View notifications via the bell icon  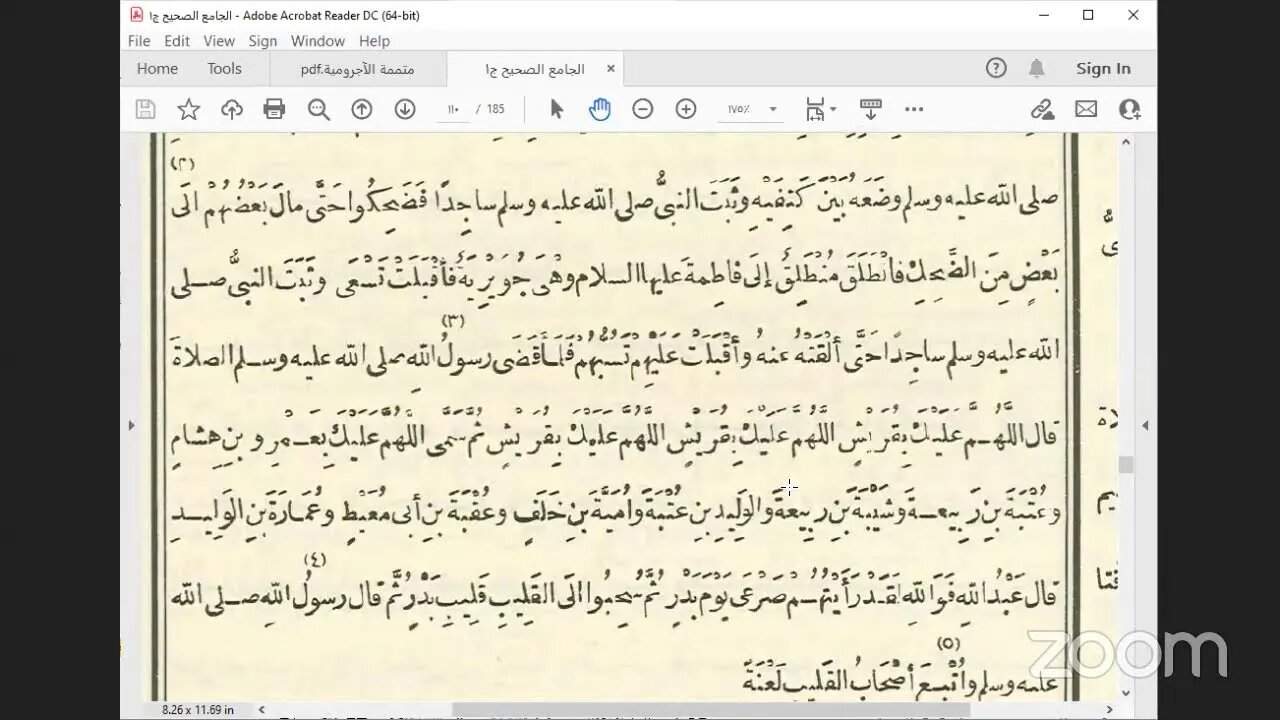1037,68
